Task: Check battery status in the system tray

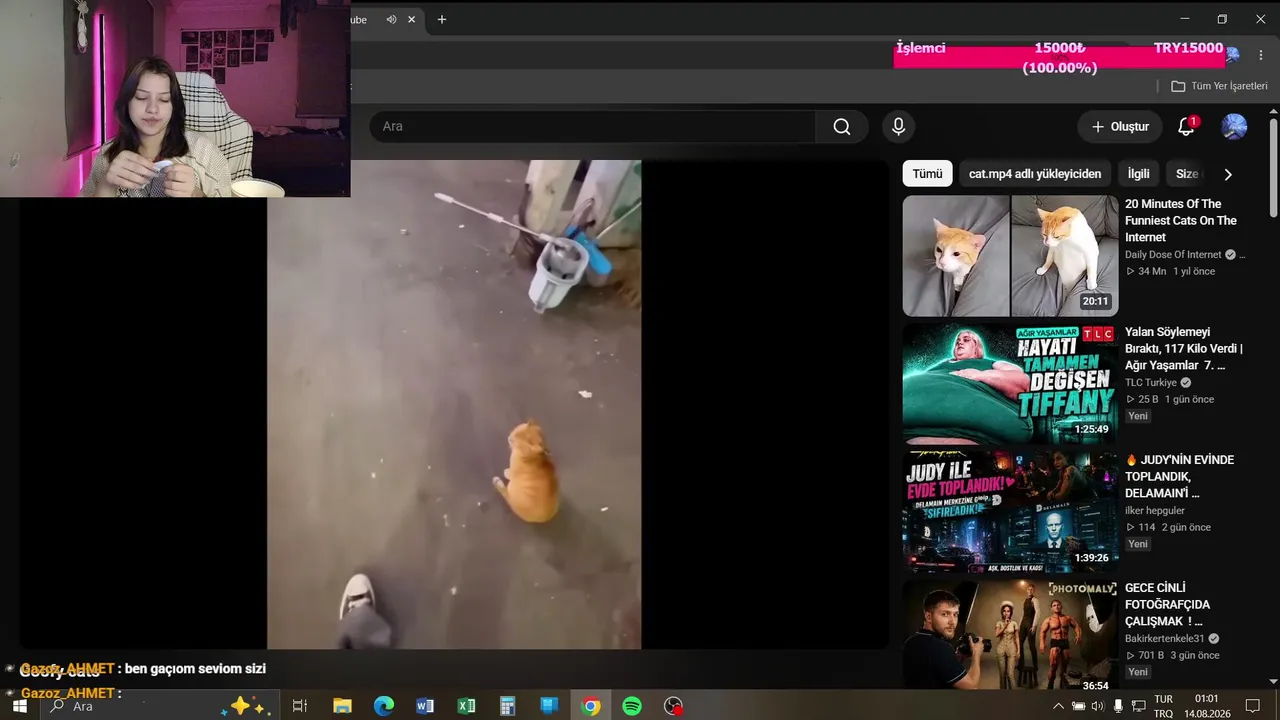Action: 1078,706
